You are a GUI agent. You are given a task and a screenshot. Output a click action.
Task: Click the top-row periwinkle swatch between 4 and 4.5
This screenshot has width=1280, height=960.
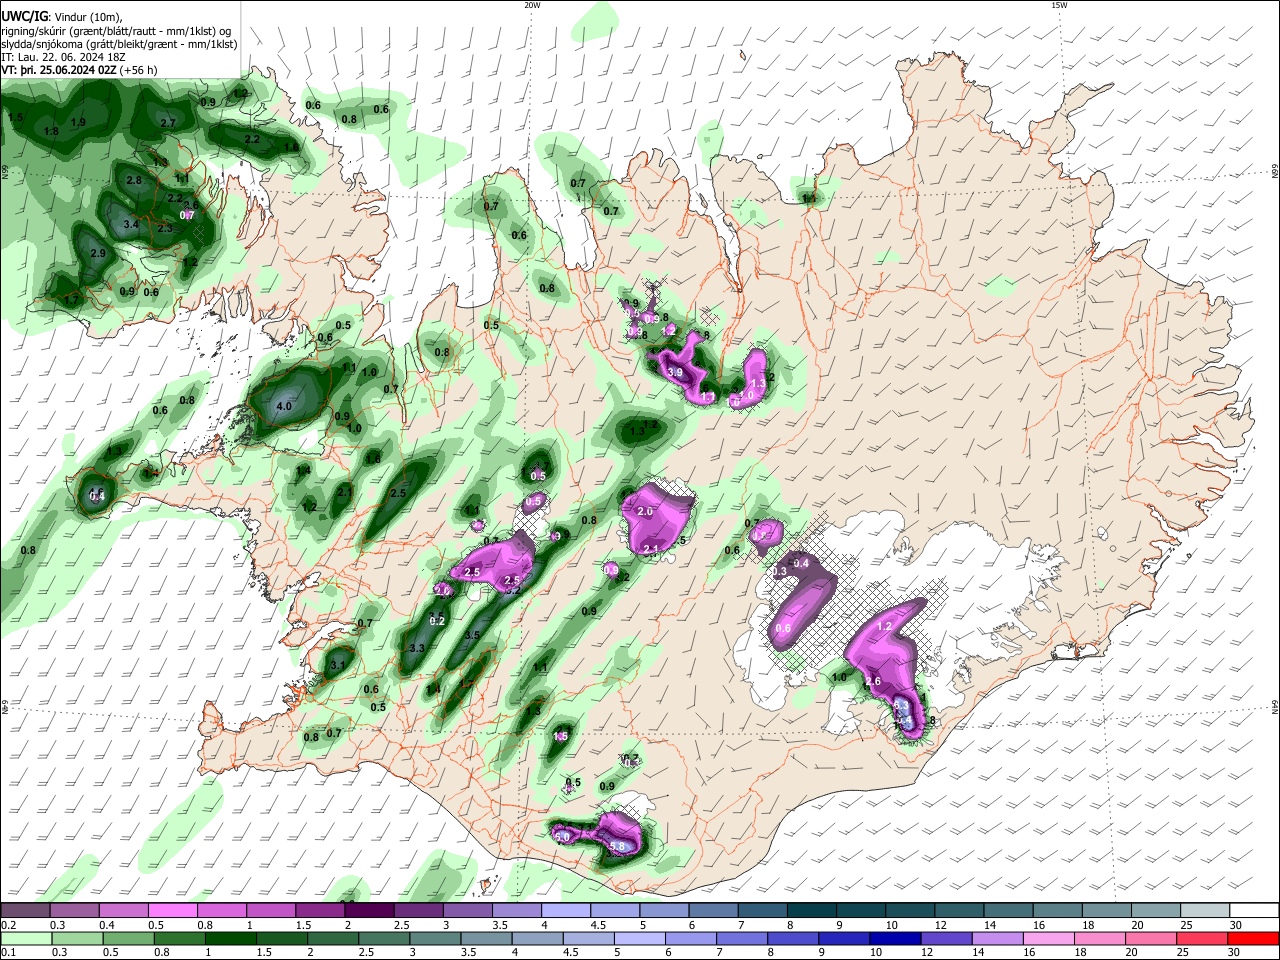coord(565,910)
